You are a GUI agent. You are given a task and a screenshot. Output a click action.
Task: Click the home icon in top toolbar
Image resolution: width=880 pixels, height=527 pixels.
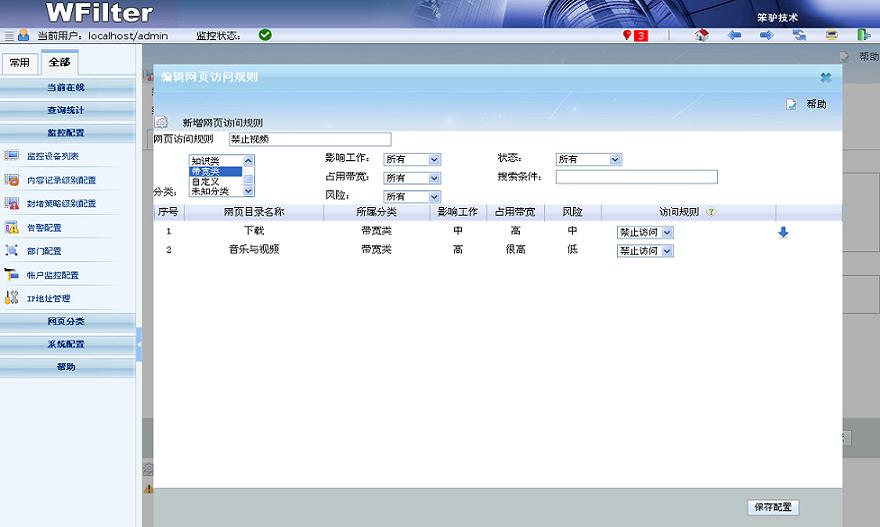coord(701,35)
